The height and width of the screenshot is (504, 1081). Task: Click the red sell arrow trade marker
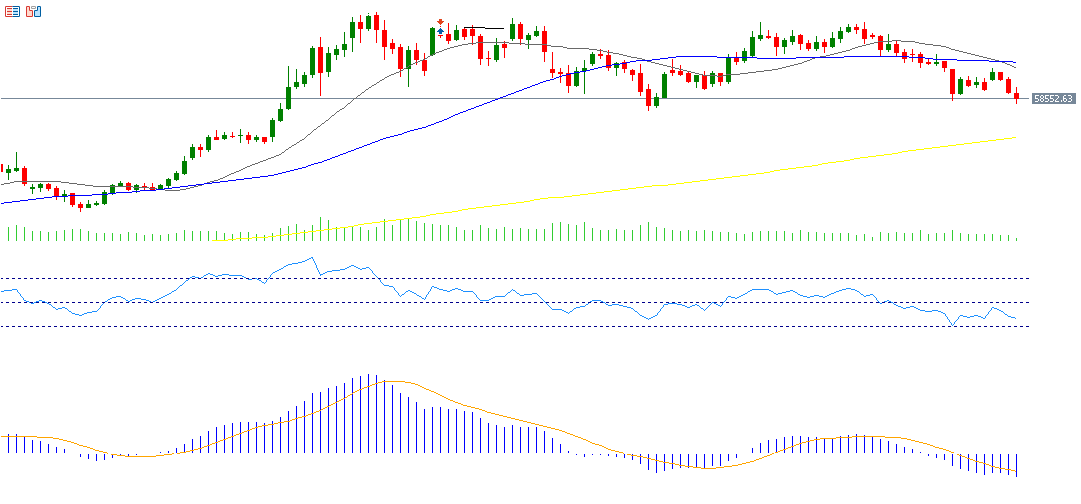440,22
